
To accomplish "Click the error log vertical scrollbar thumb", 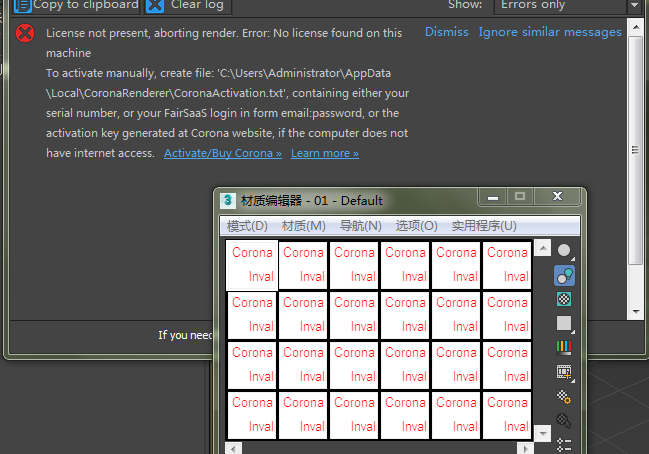I will click(x=635, y=150).
